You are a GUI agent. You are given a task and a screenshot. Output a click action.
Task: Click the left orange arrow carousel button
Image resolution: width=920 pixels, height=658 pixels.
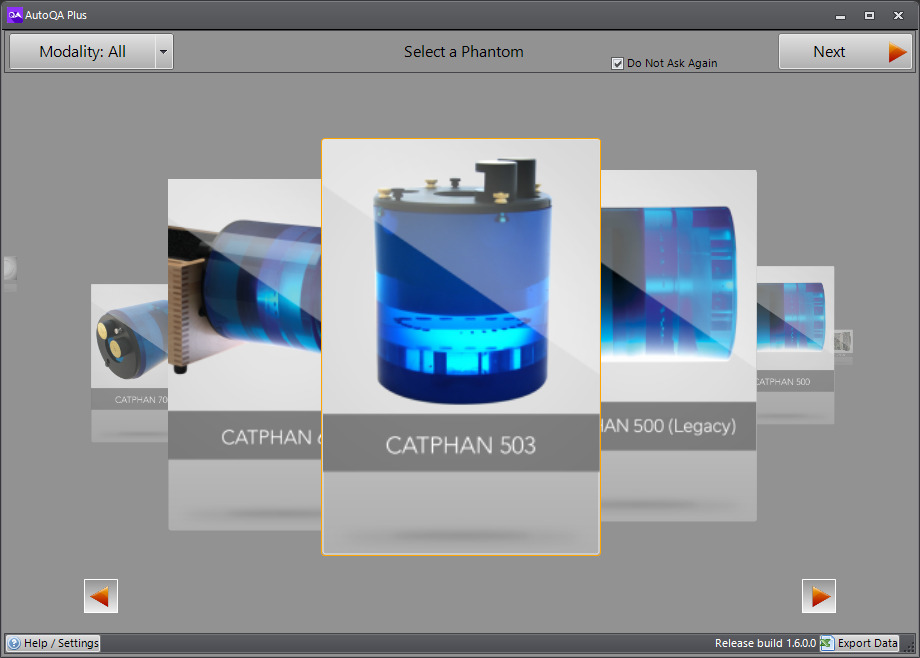point(101,596)
